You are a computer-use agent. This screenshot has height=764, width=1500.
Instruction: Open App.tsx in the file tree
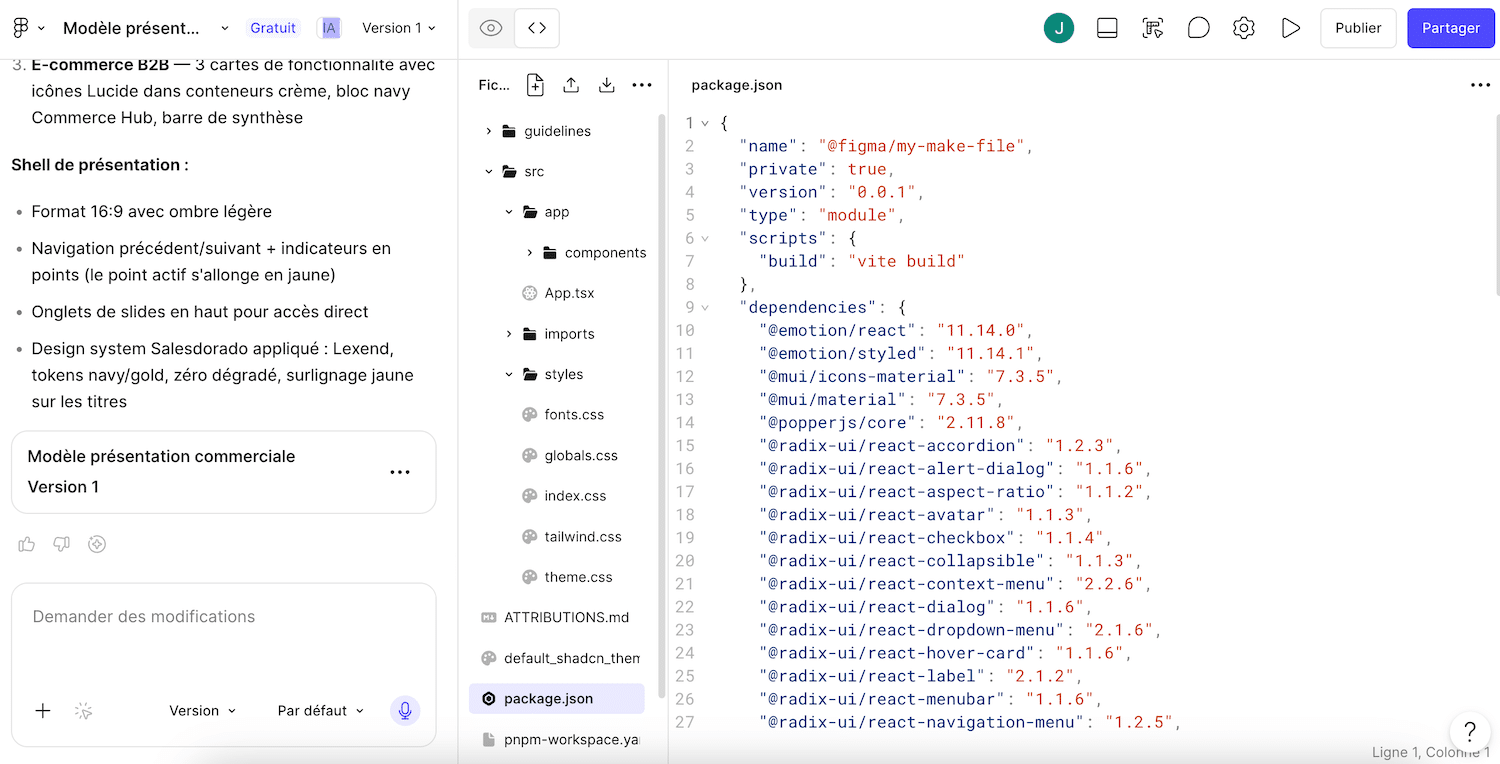pyautogui.click(x=569, y=293)
